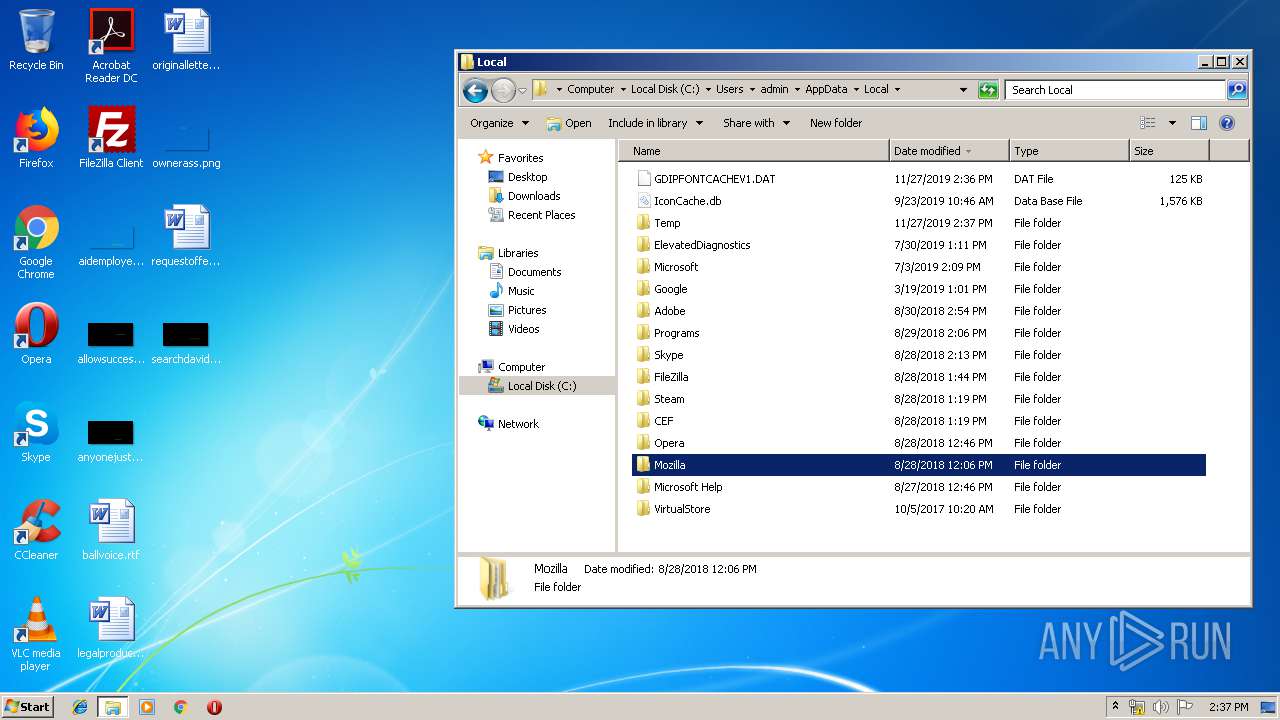
Task: Open Explorer help question-mark icon
Action: [1227, 123]
